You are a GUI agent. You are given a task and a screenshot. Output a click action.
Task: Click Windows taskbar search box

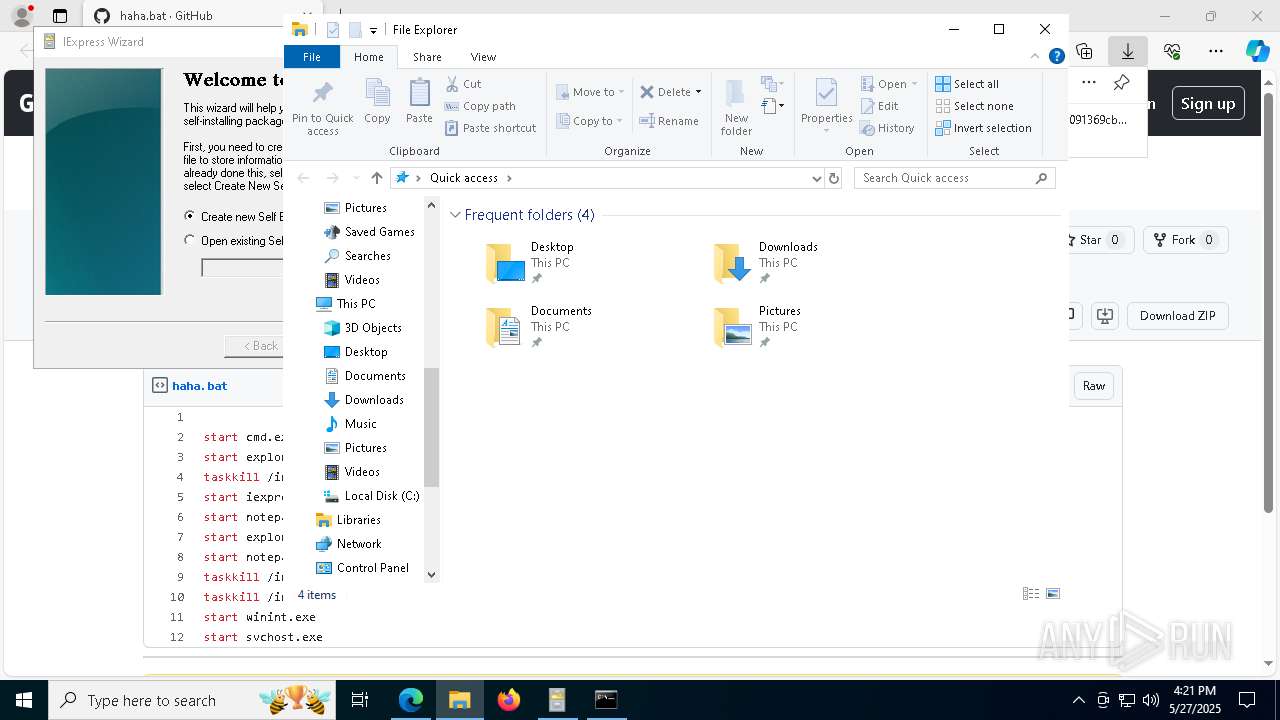click(x=193, y=701)
